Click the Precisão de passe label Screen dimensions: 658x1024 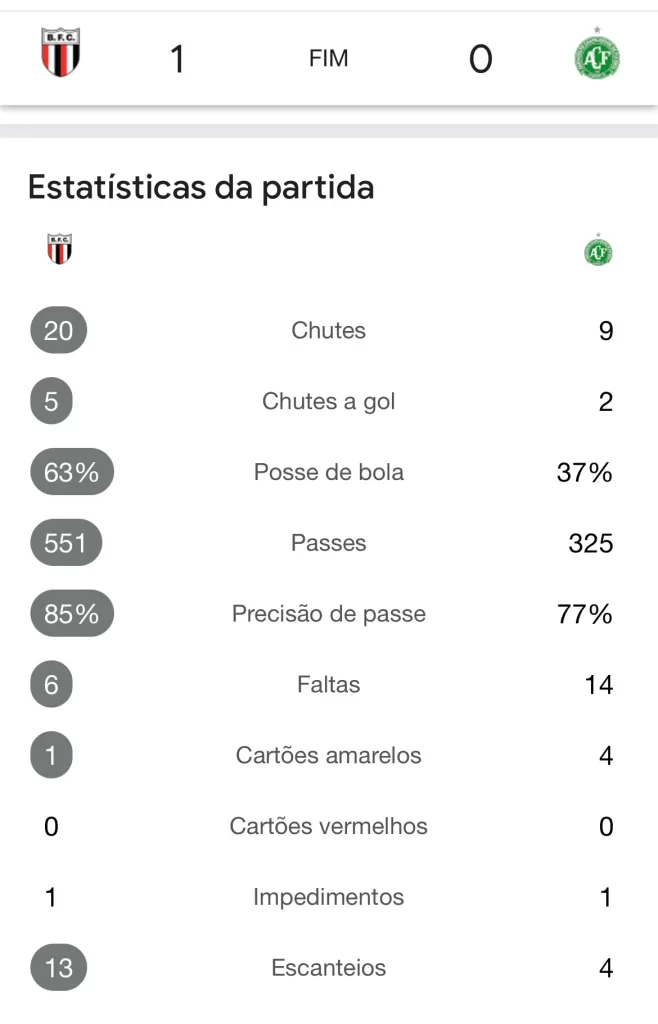328,614
